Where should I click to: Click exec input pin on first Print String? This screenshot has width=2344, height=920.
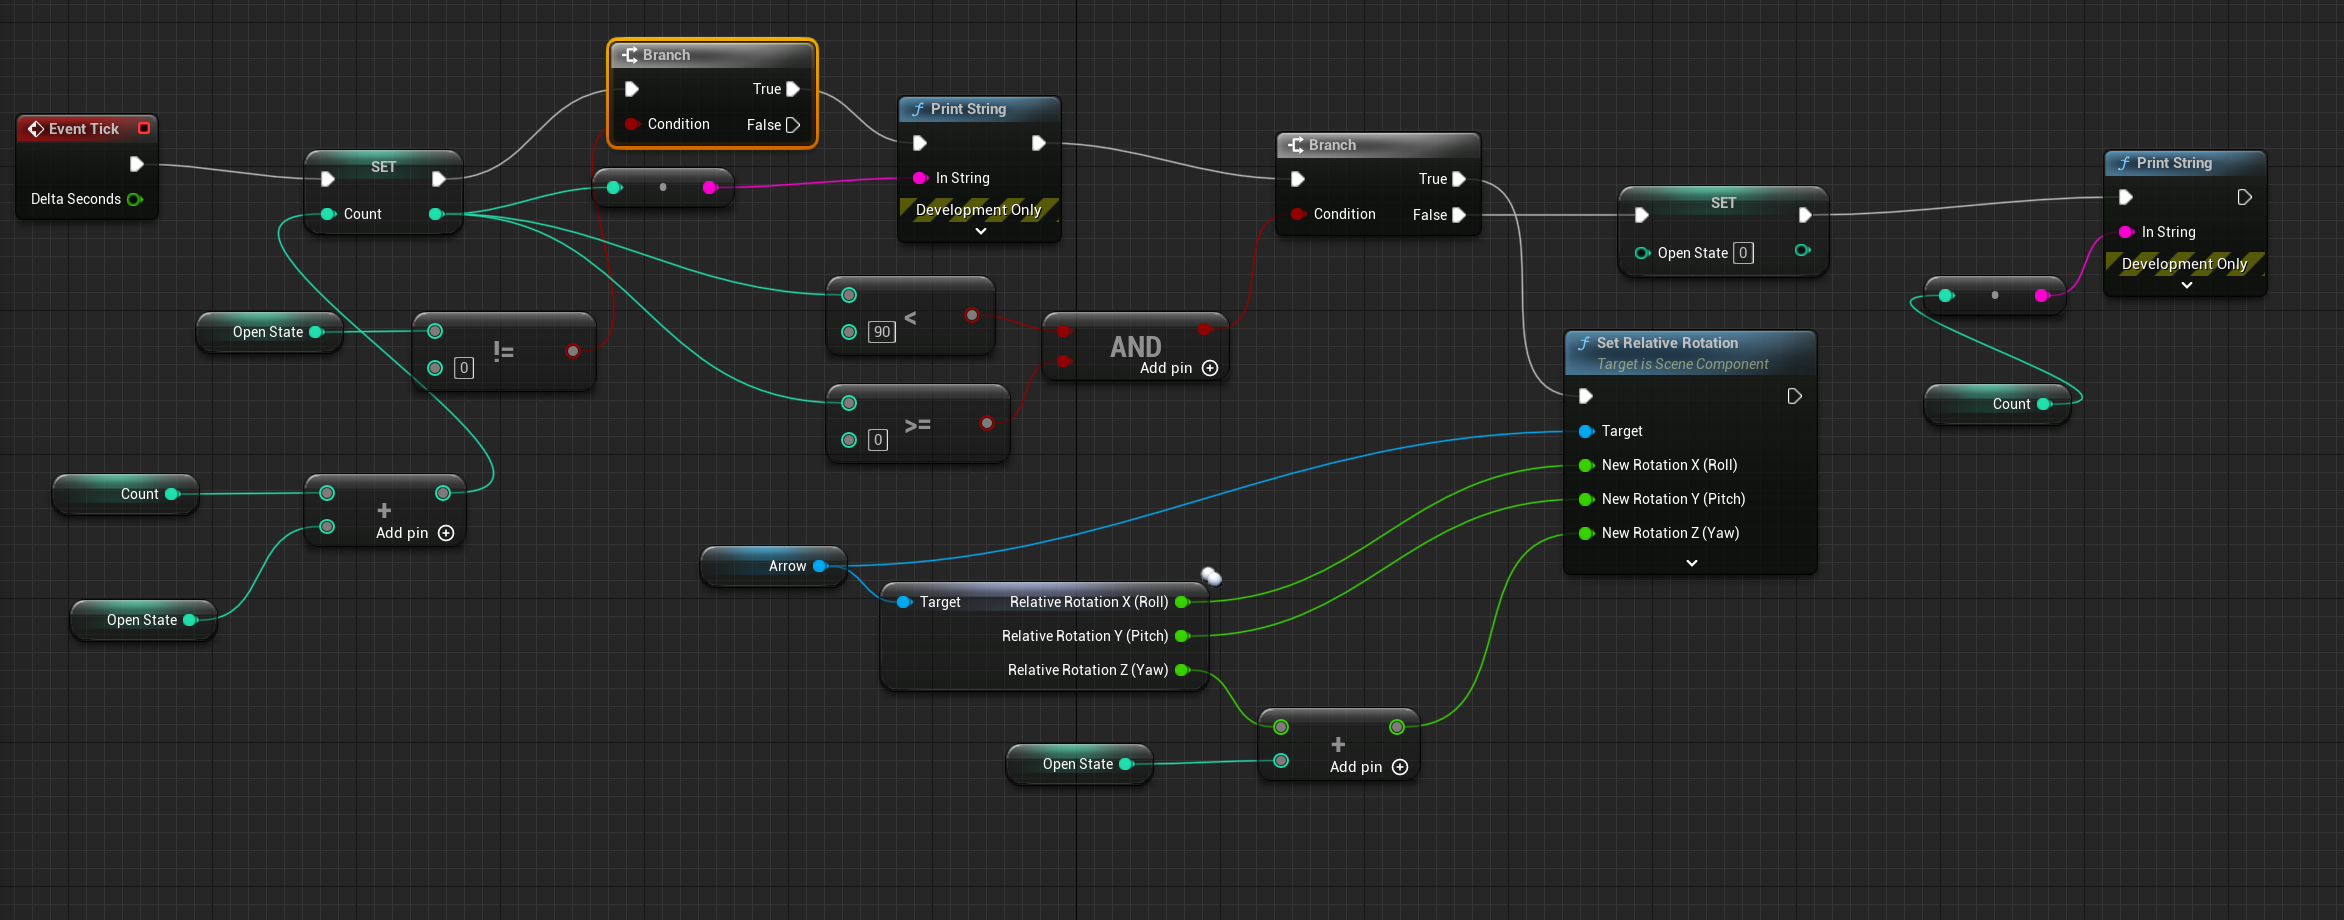click(x=920, y=143)
